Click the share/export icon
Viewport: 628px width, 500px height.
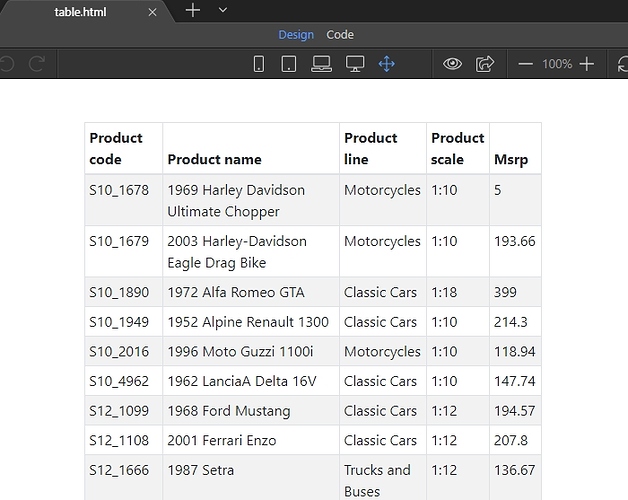click(485, 64)
